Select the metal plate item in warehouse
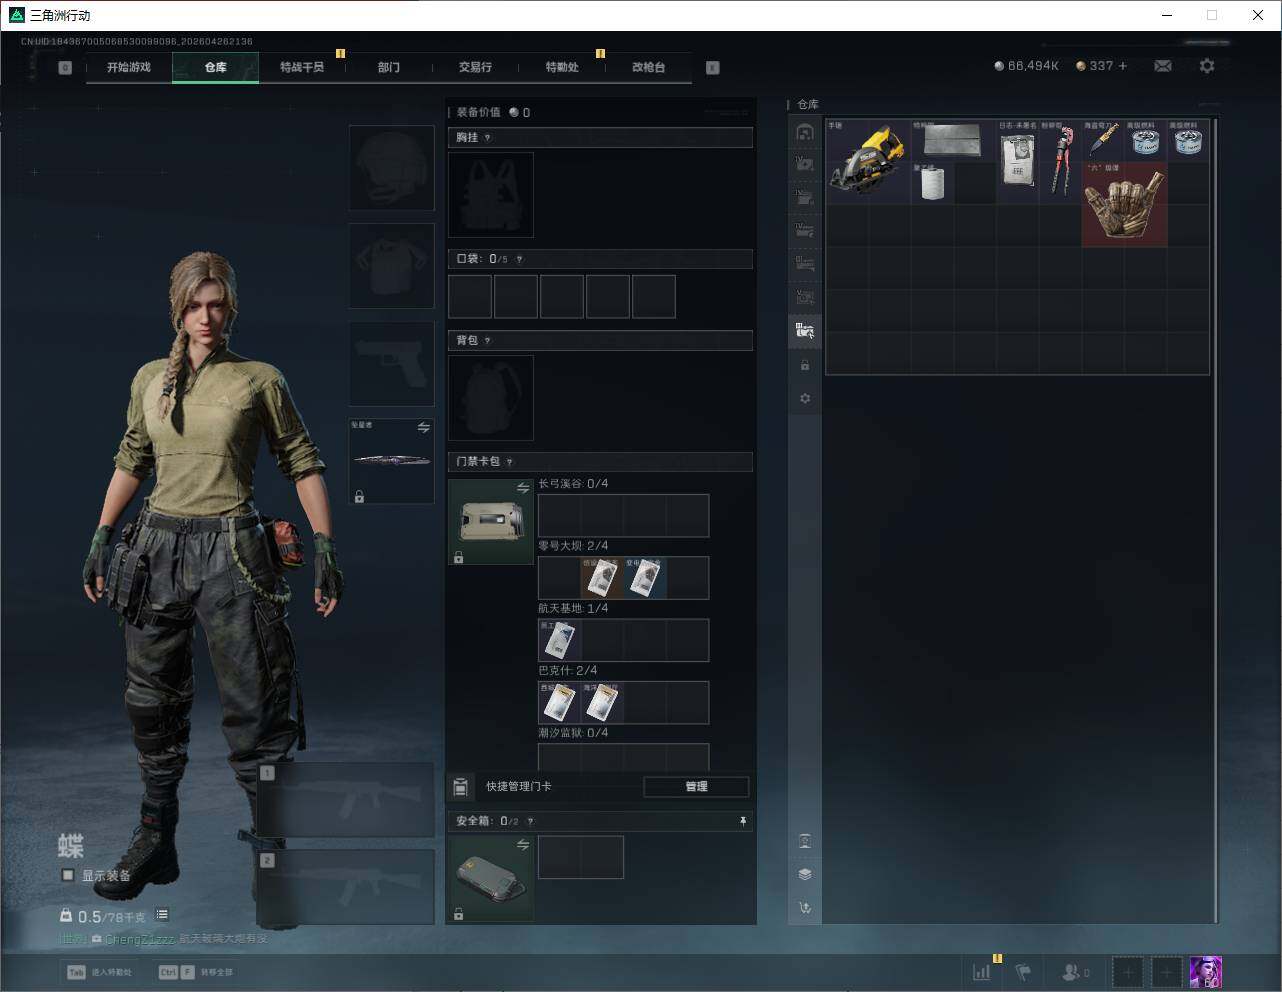This screenshot has width=1282, height=992. (952, 140)
